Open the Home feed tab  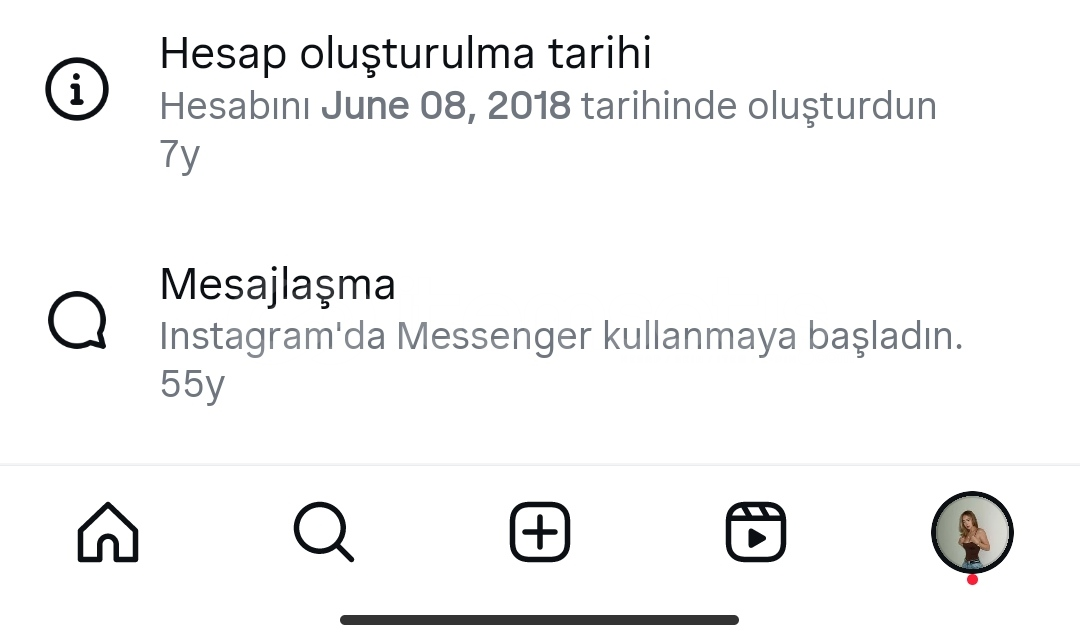point(108,532)
